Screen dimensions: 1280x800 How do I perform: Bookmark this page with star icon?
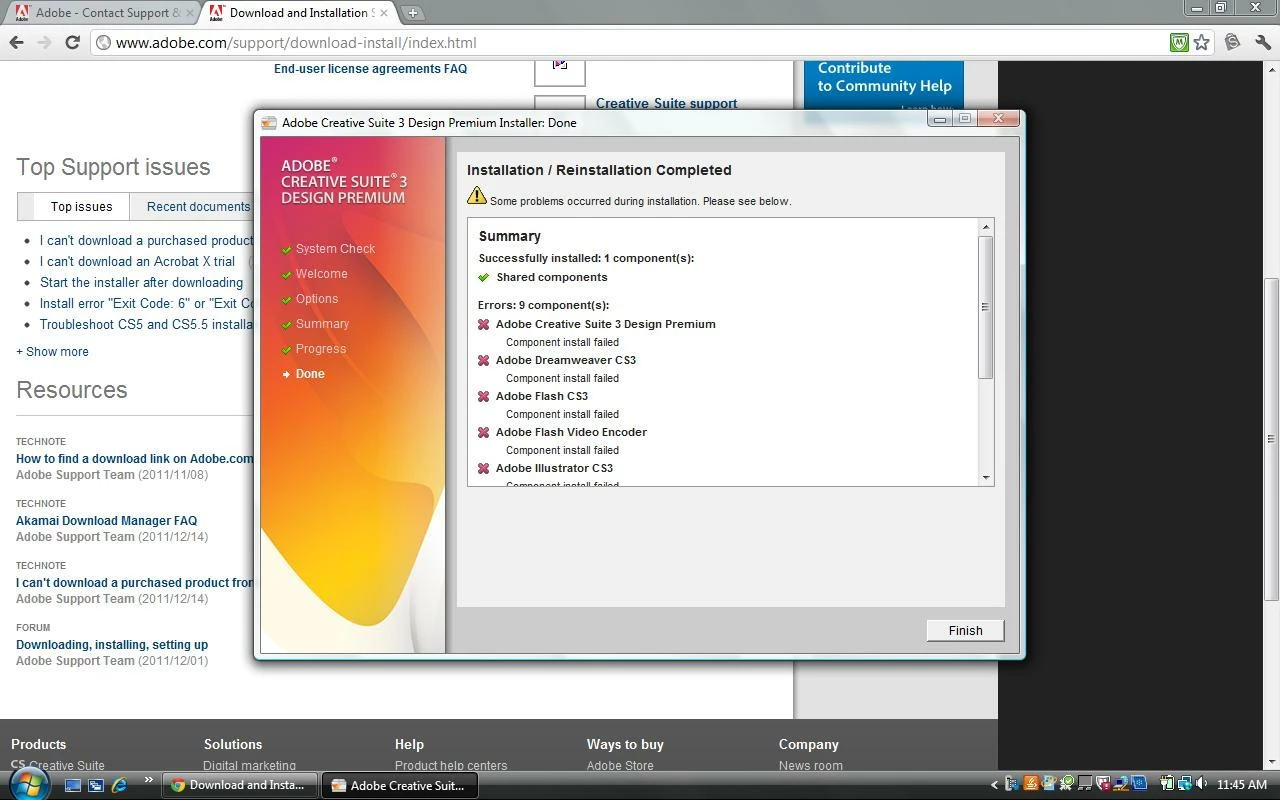click(x=1201, y=42)
